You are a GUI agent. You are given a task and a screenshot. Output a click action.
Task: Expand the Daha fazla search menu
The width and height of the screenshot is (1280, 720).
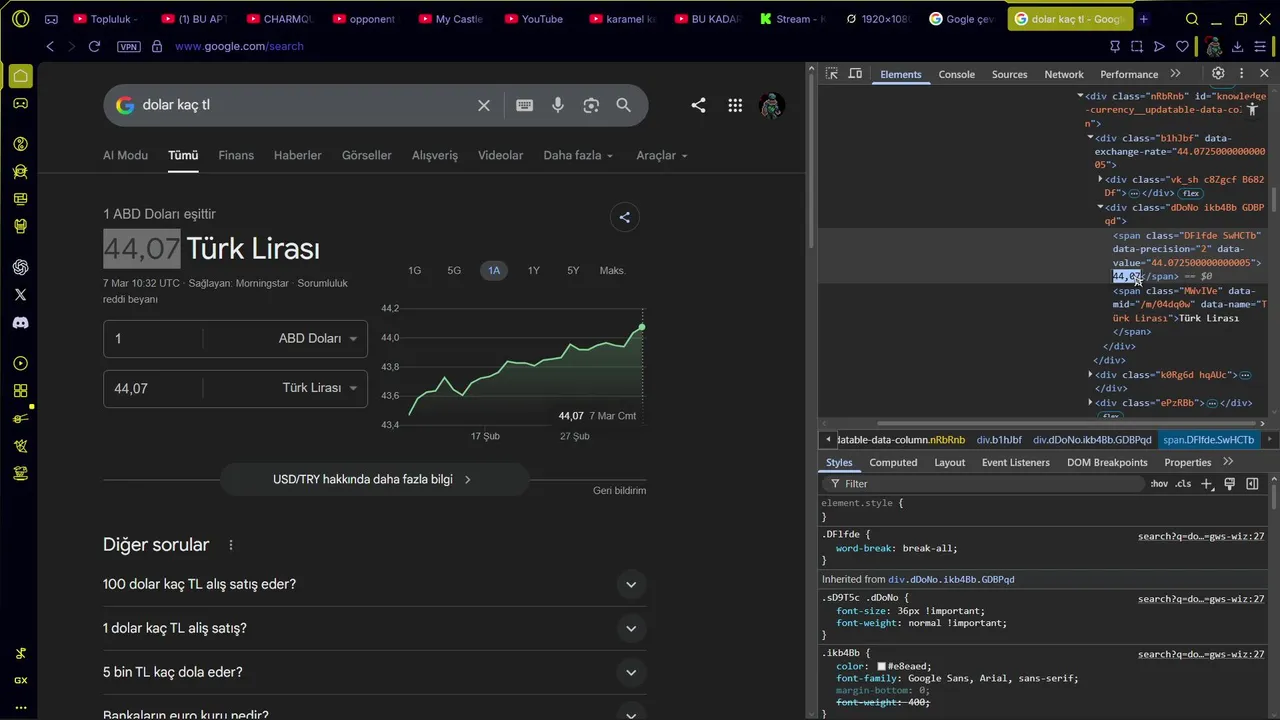[578, 155]
